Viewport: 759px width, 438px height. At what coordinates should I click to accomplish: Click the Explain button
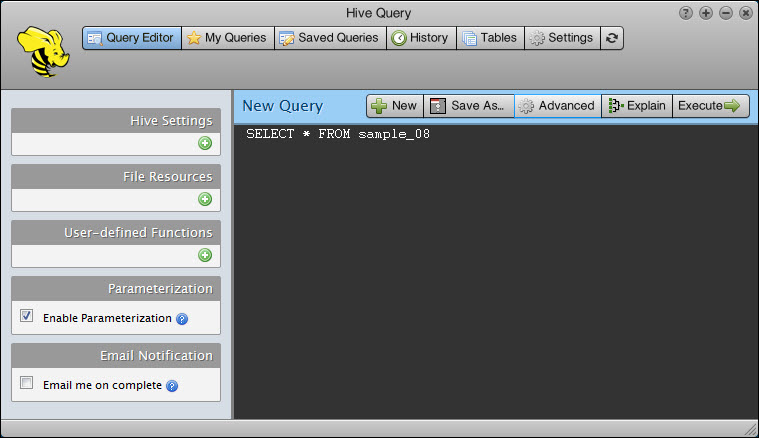pyautogui.click(x=637, y=106)
